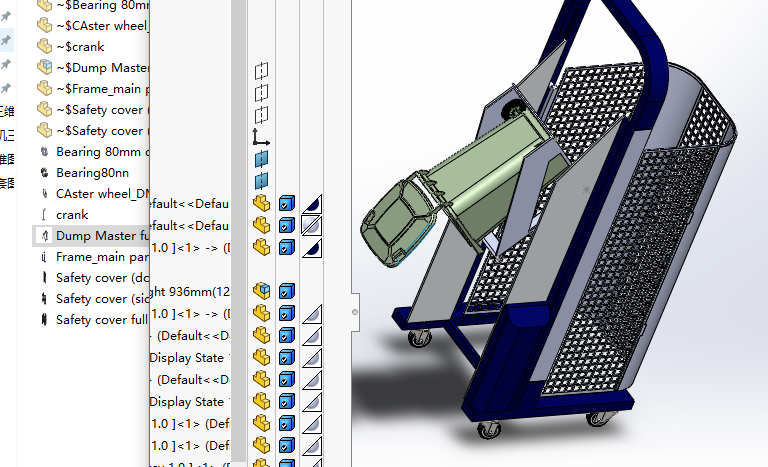768x467 pixels.
Task: Click display mode icon beside the highlighted transparency icon
Action: [287, 225]
